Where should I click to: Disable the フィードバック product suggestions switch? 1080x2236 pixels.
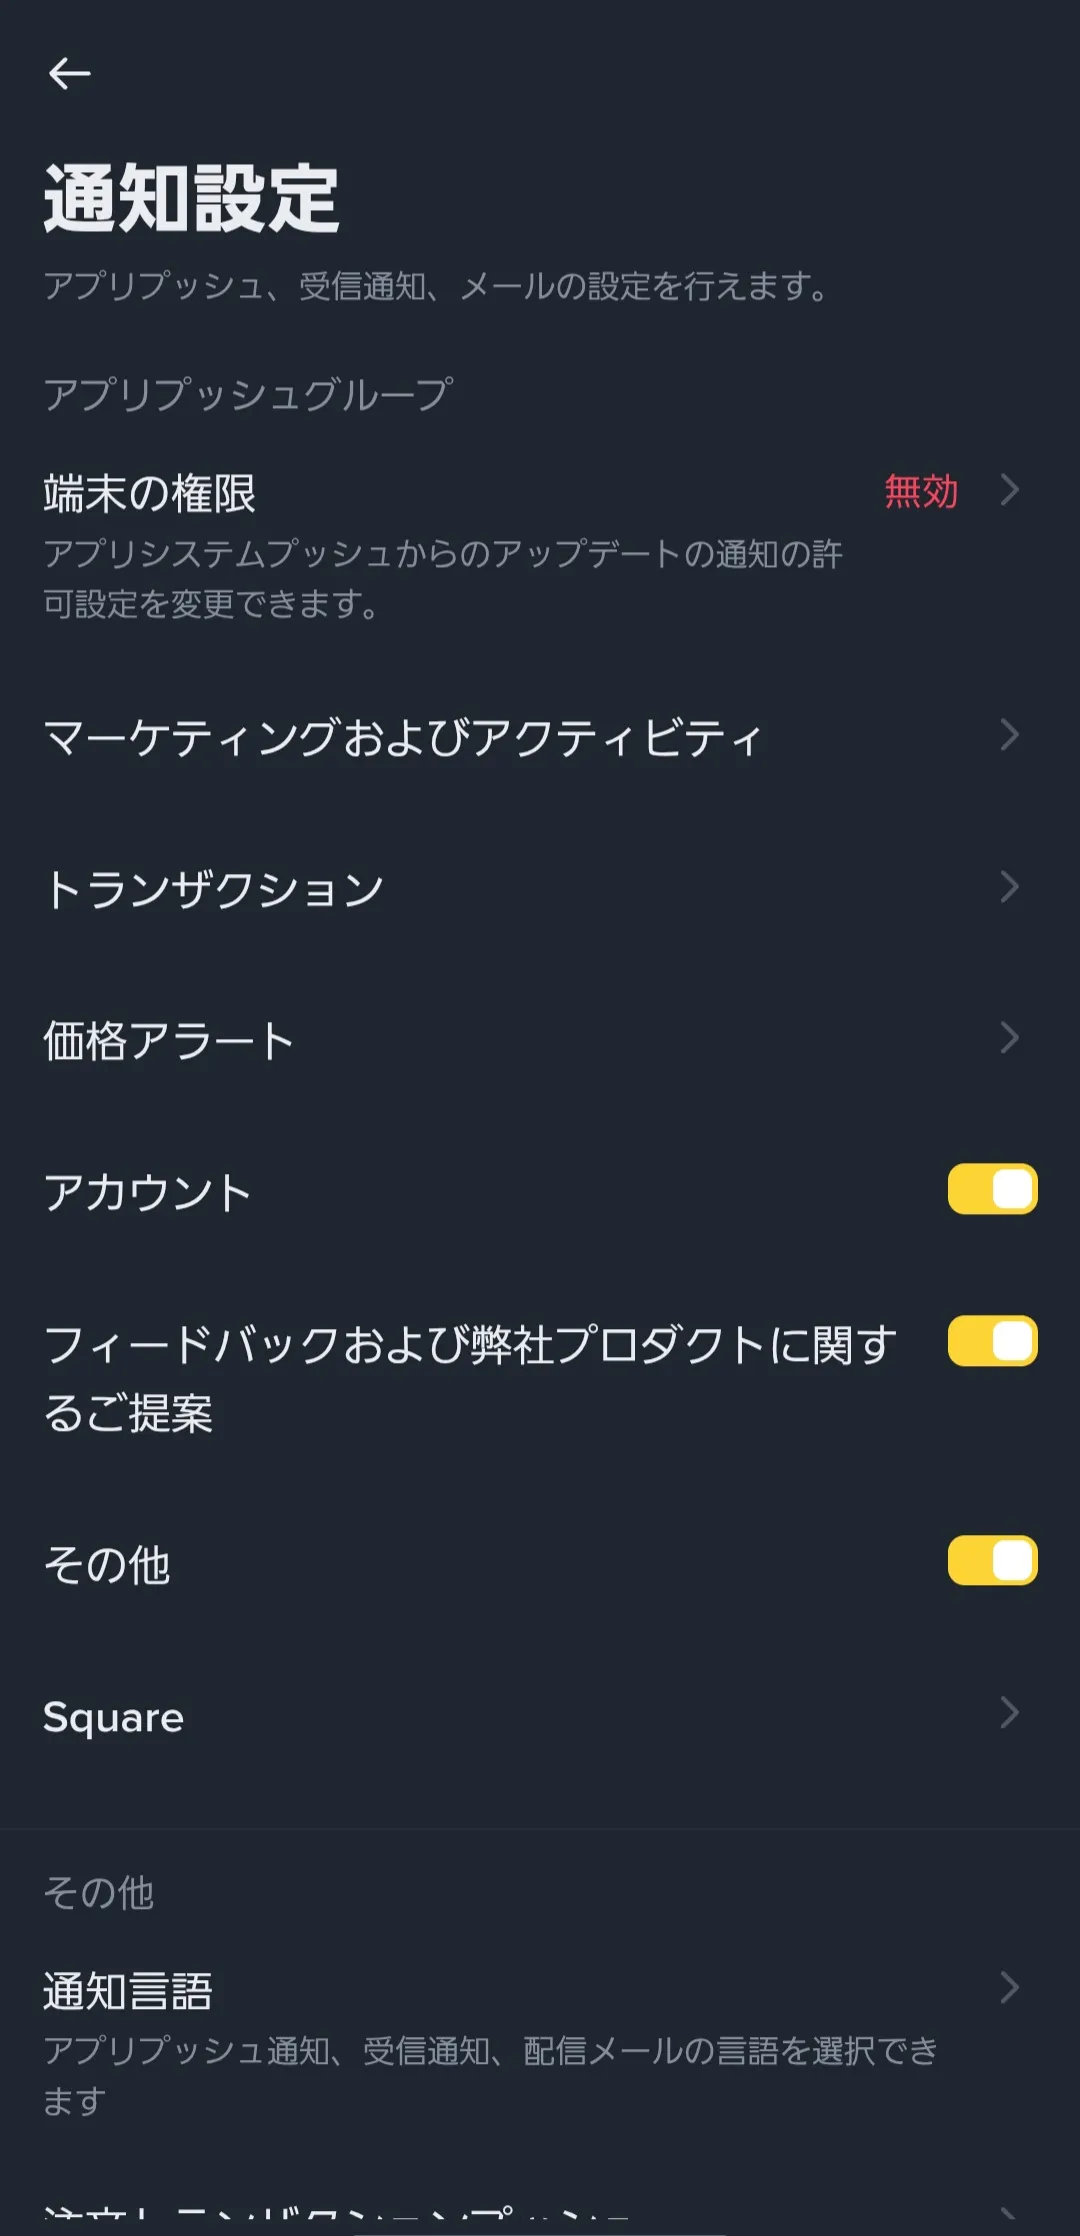tap(992, 1341)
